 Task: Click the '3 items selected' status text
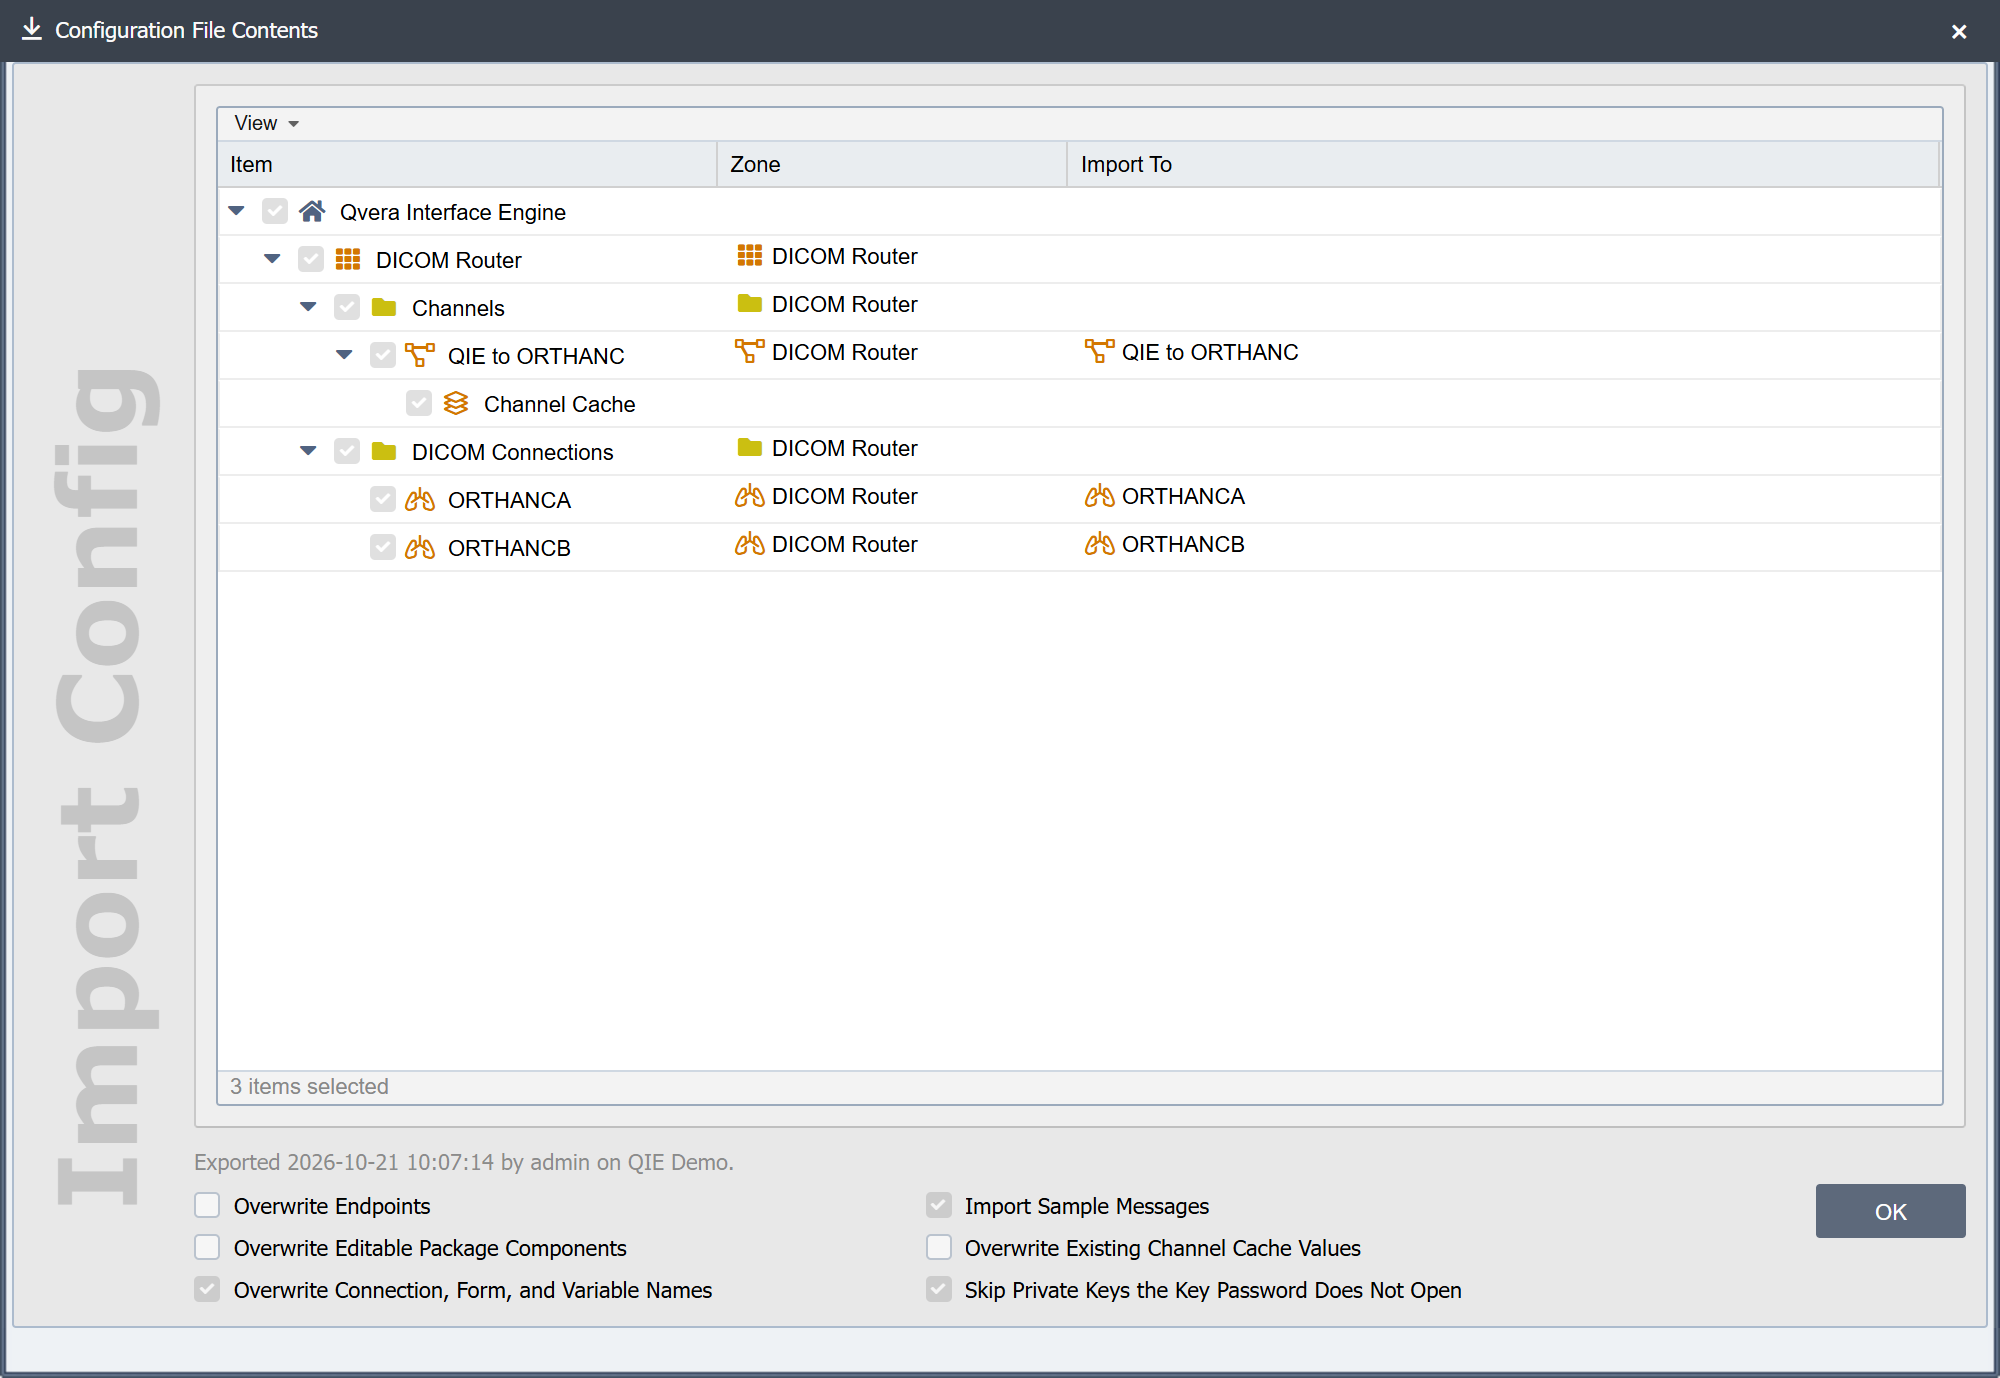[x=309, y=1086]
